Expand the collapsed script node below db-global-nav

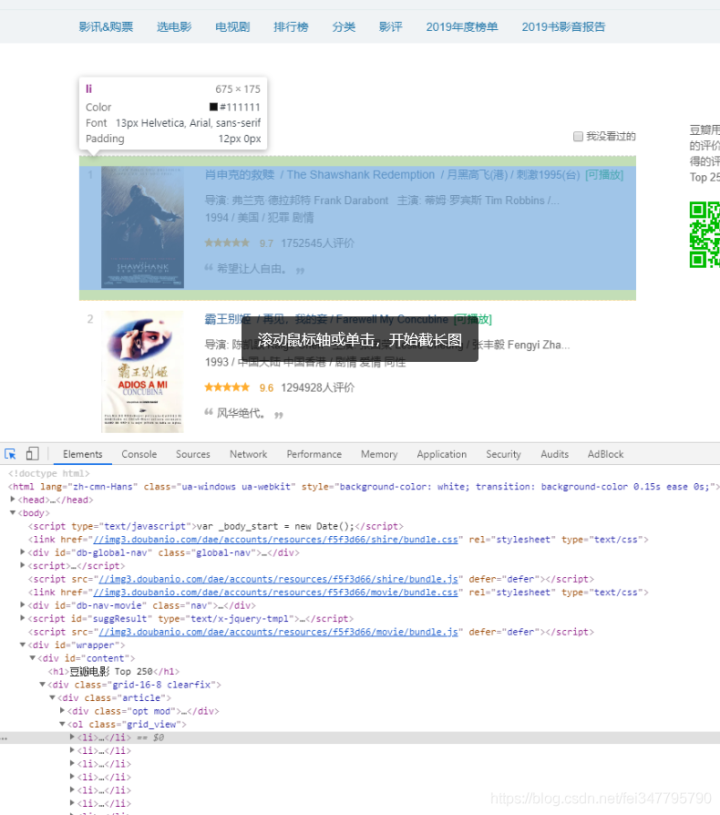[x=22, y=565]
